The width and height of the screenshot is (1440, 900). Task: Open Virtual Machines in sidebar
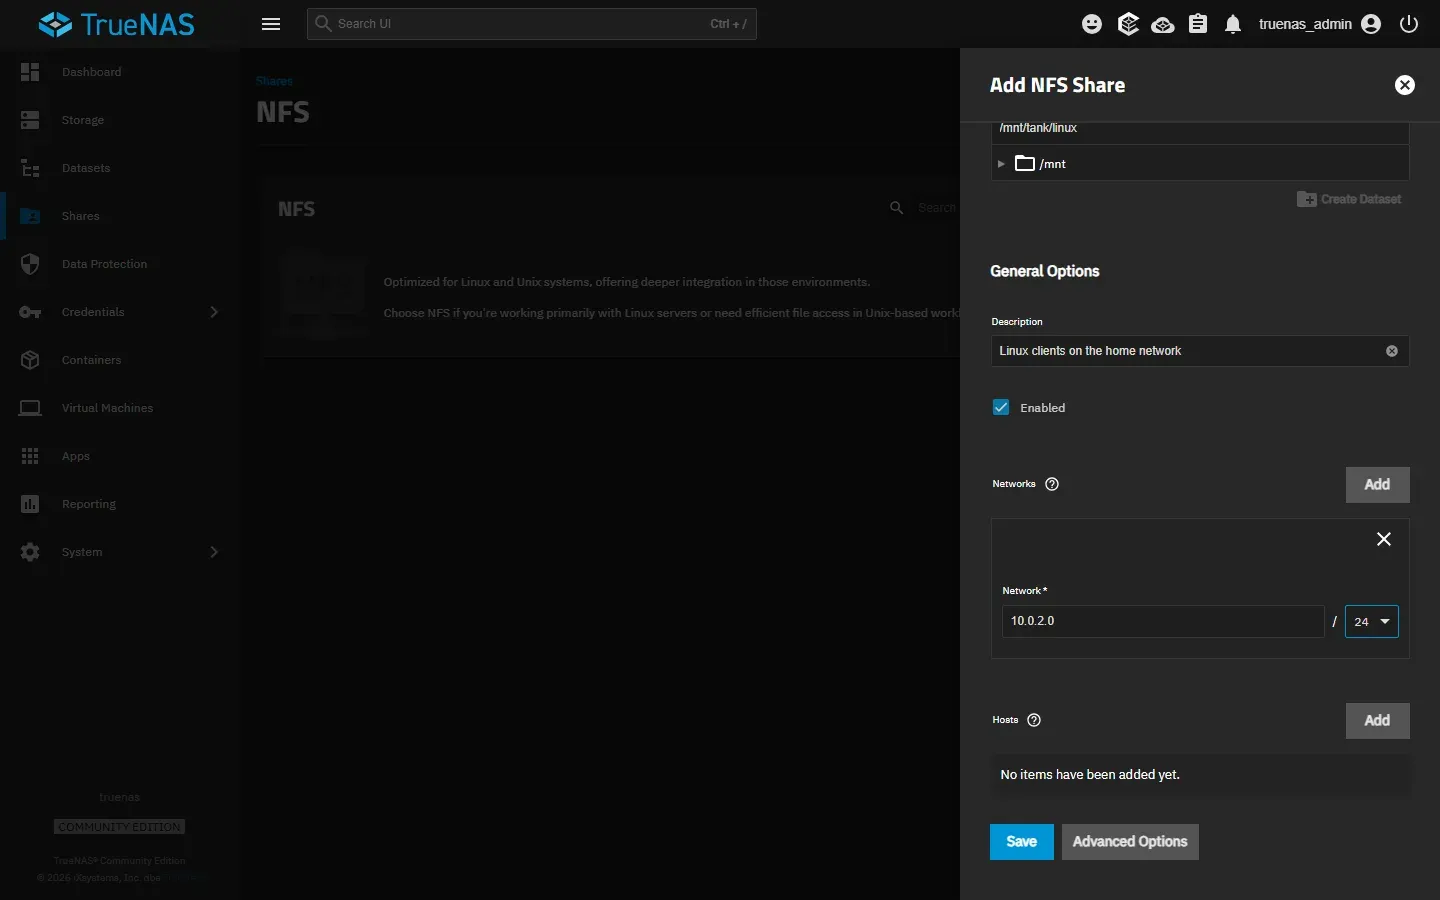coord(120,408)
